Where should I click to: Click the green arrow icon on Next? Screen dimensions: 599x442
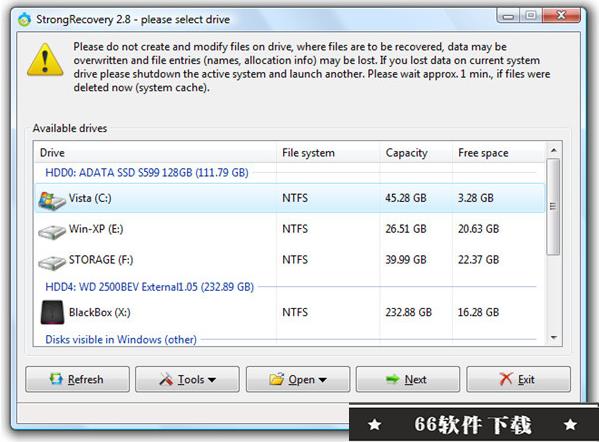point(392,379)
